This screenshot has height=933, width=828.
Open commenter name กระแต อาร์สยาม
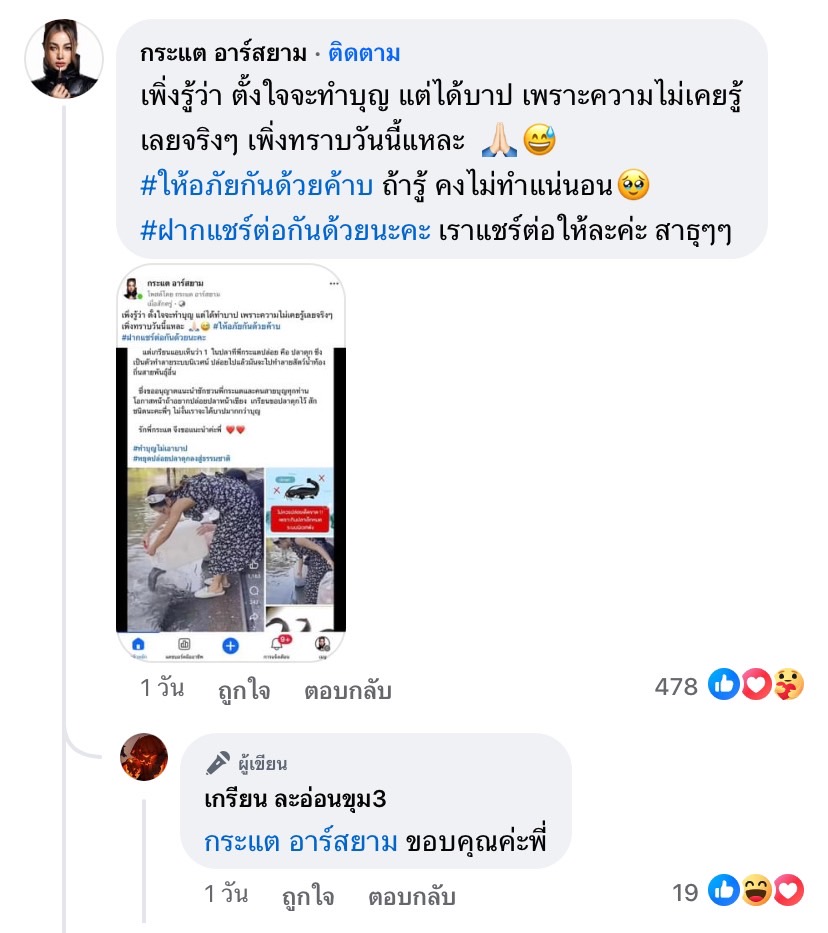point(224,54)
